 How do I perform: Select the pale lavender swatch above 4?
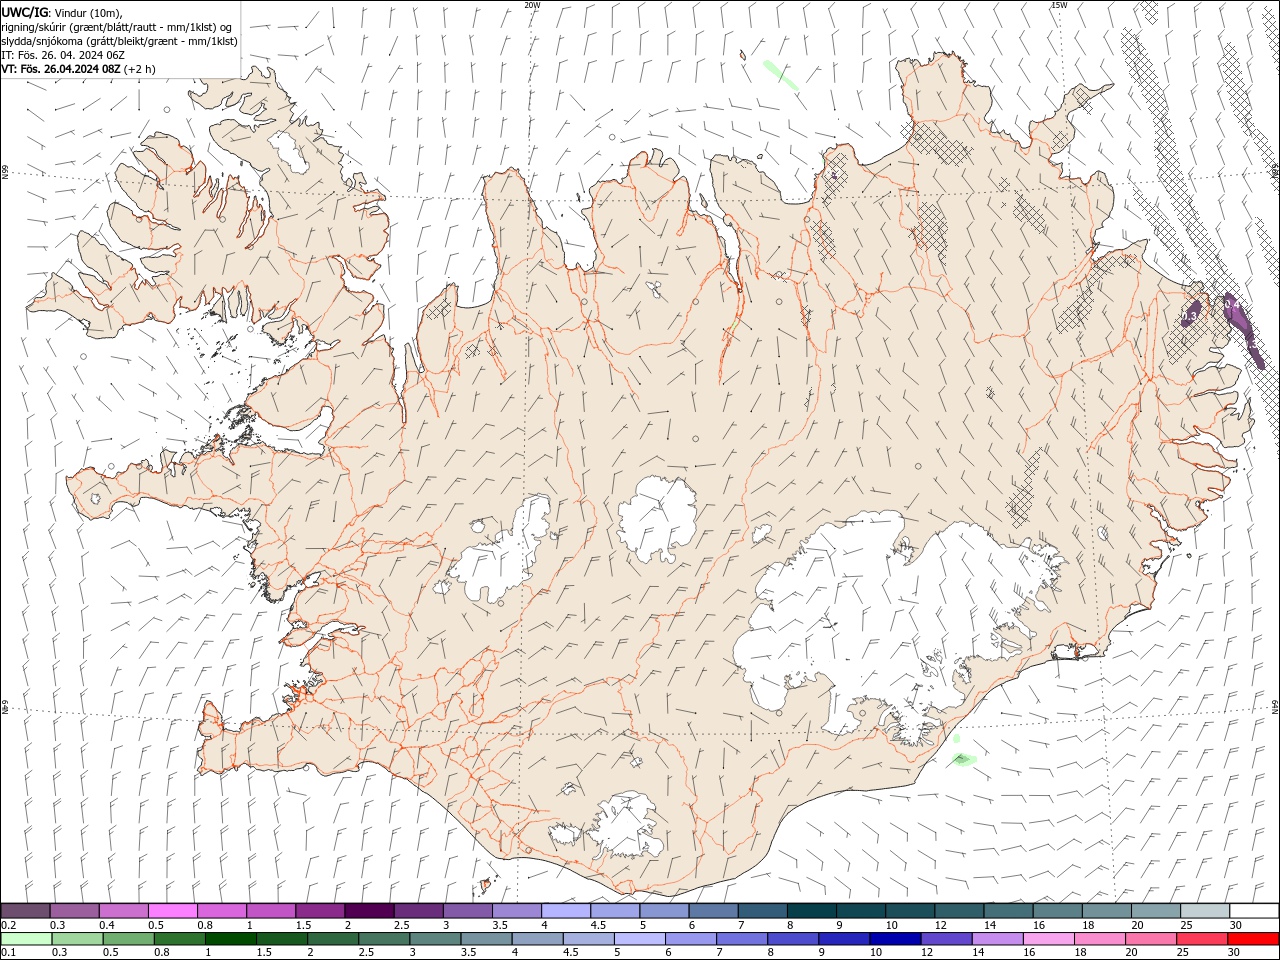(566, 910)
